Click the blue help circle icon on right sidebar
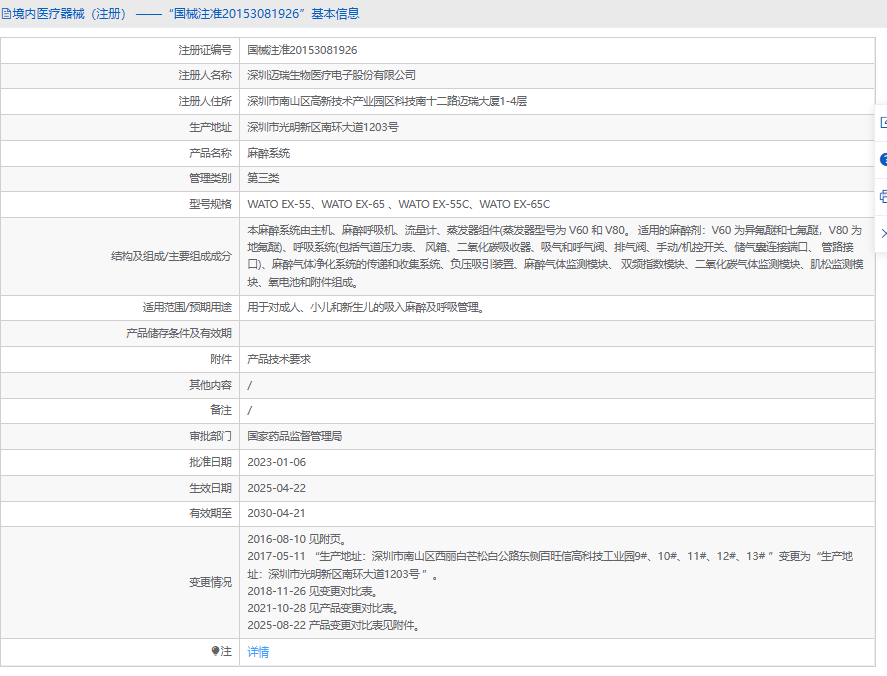Viewport: 887px width, 676px height. (x=884, y=160)
